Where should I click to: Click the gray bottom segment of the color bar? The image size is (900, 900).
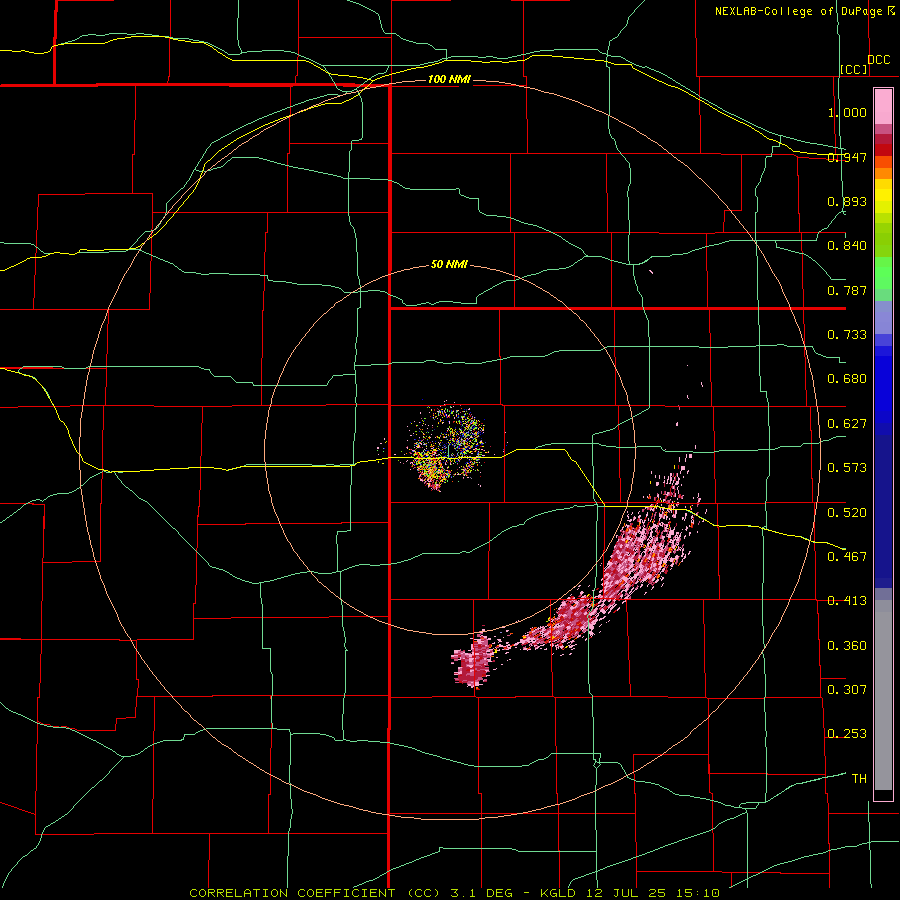coord(883,695)
